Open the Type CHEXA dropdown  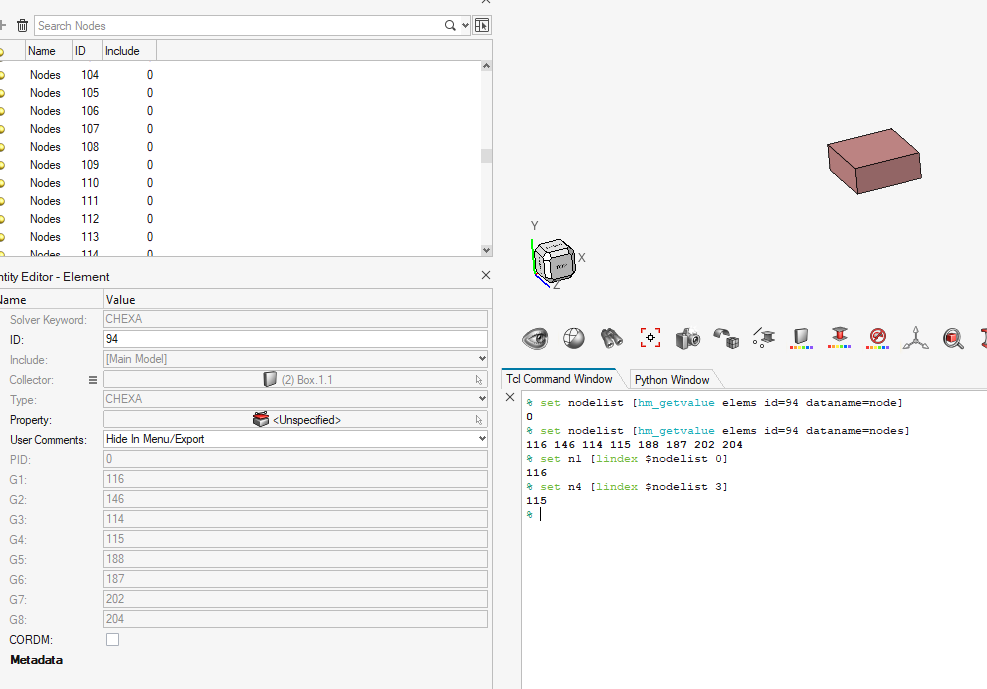pyautogui.click(x=482, y=399)
